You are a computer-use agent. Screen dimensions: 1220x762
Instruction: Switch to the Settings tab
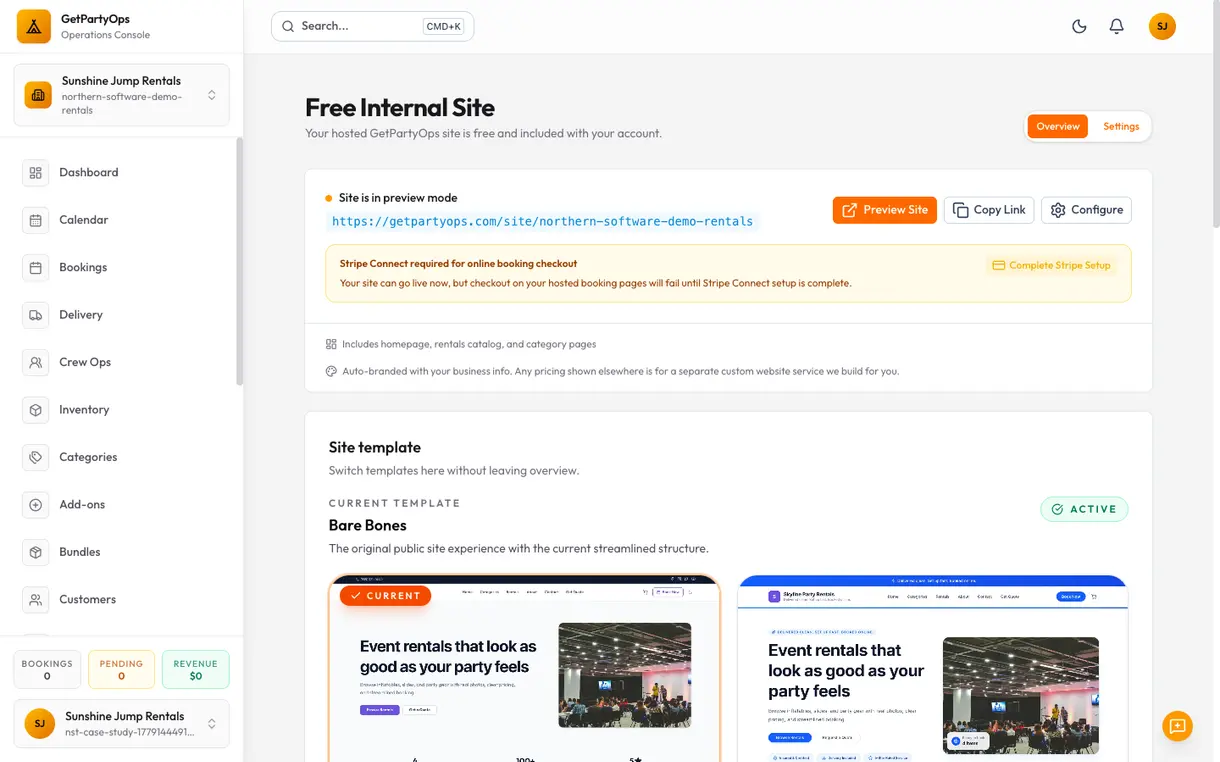(x=1121, y=126)
